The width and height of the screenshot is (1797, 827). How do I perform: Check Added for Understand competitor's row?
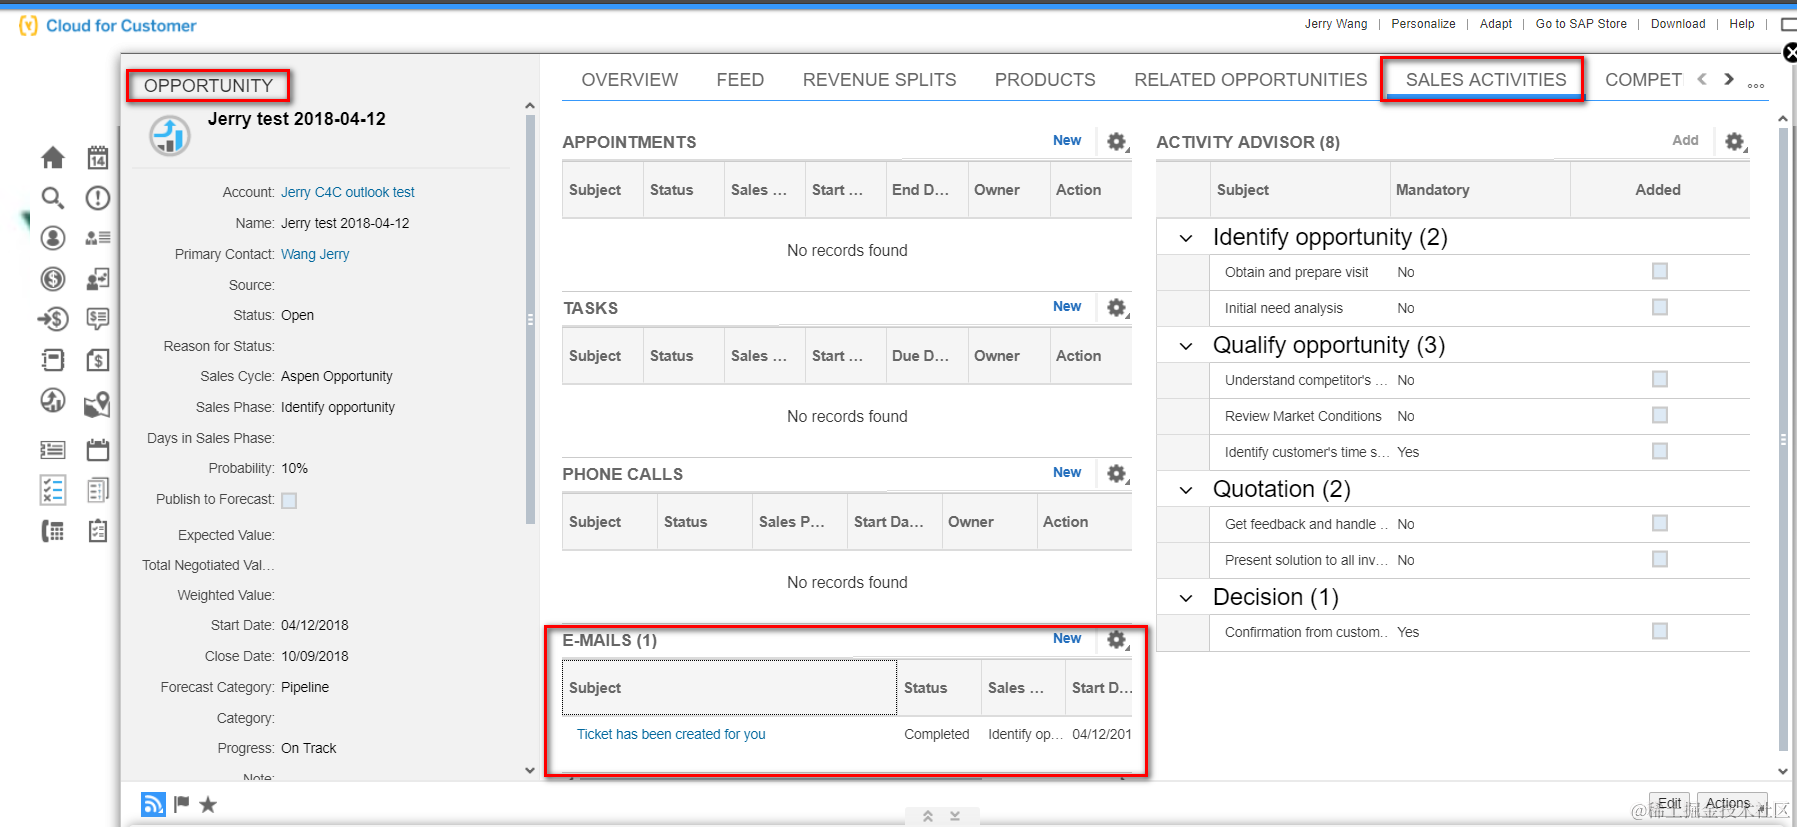(x=1660, y=379)
